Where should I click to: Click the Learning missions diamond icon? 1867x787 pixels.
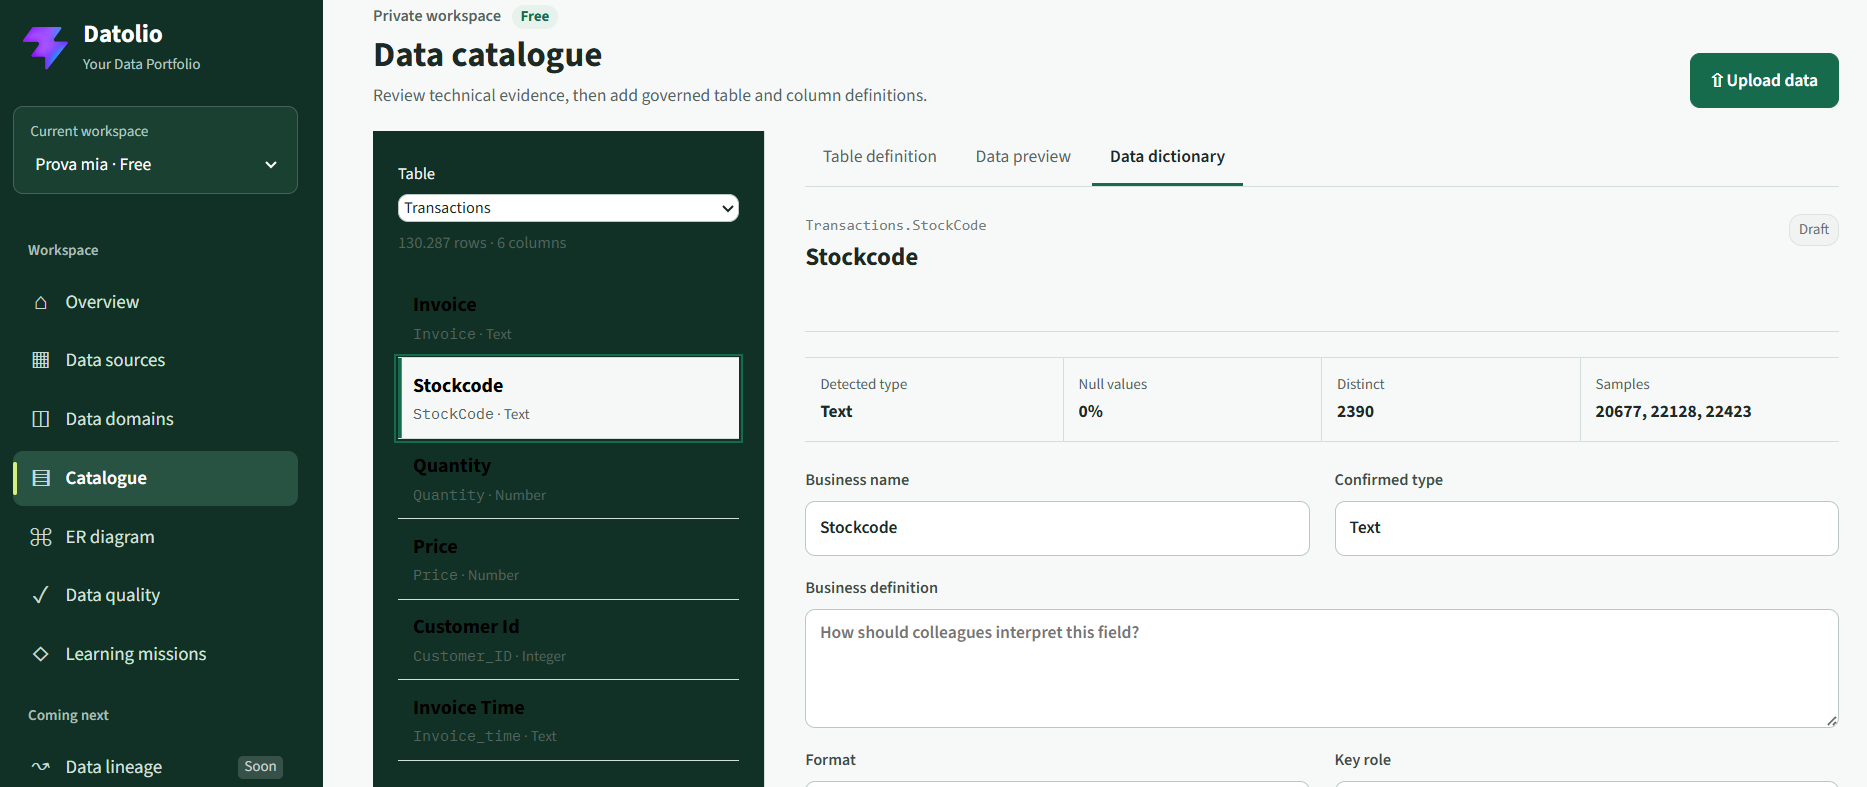point(41,654)
